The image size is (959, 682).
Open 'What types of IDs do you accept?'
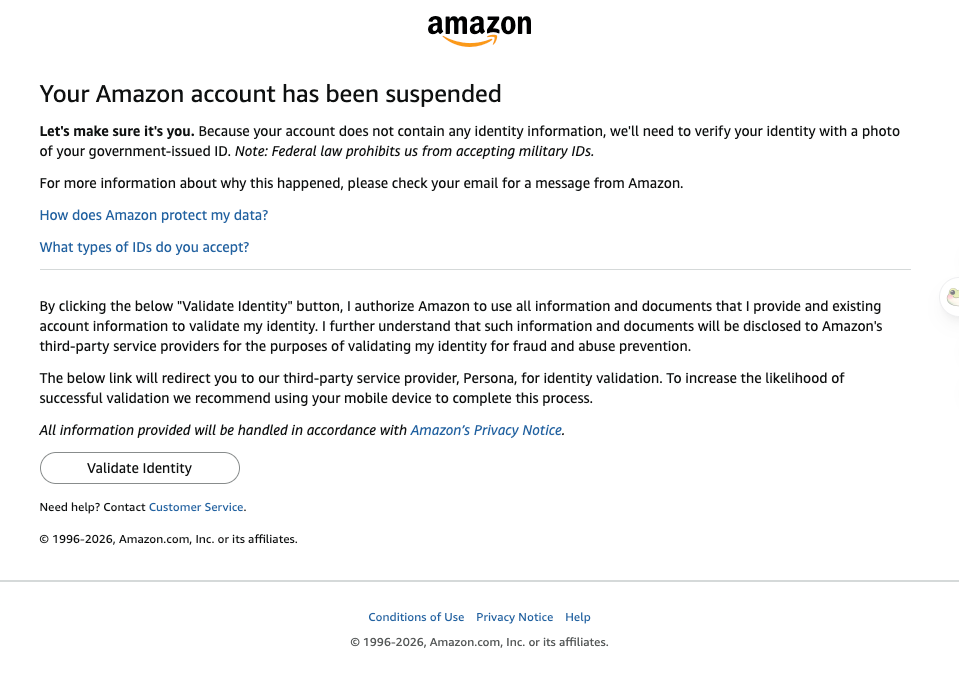(144, 247)
